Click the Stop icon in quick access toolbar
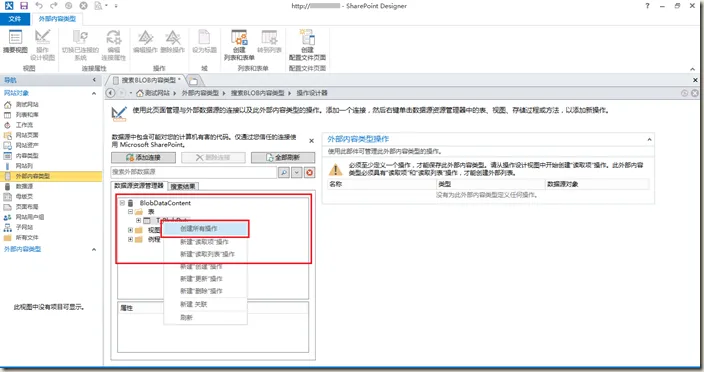Viewport: 704px width, 372px height. tap(83, 6)
